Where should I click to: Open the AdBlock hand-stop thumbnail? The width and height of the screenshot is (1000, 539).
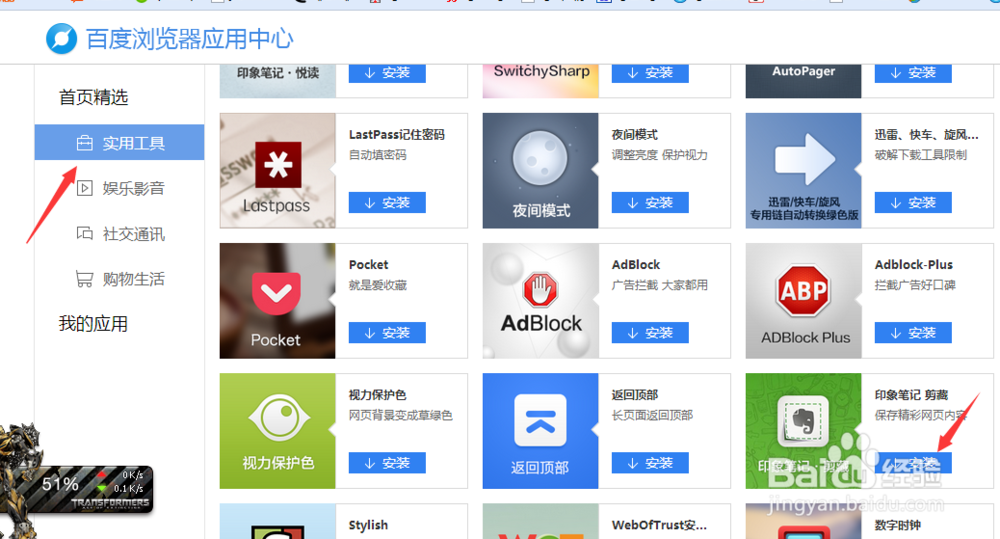pyautogui.click(x=540, y=301)
